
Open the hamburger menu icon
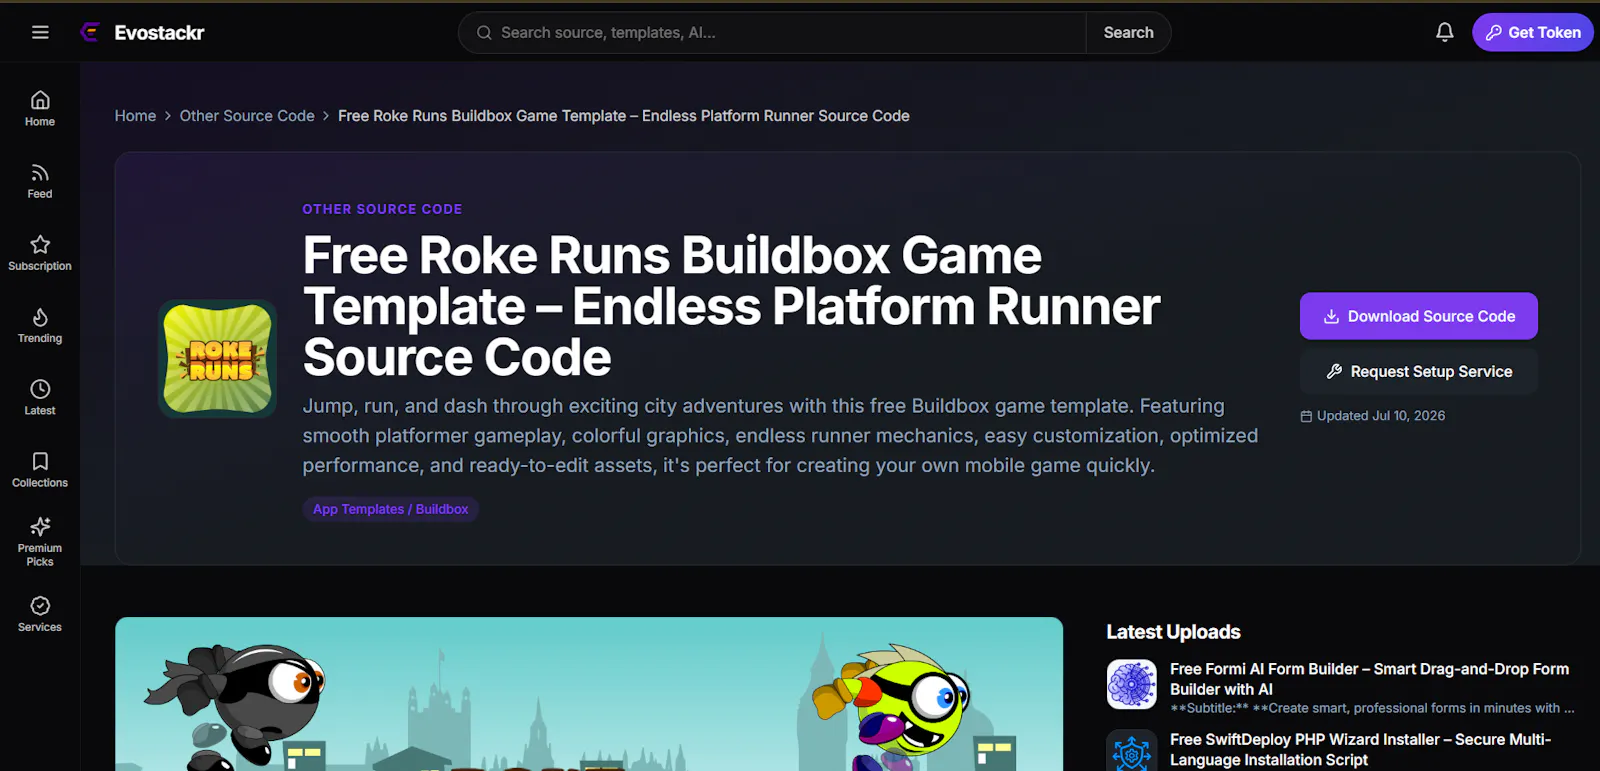(40, 32)
